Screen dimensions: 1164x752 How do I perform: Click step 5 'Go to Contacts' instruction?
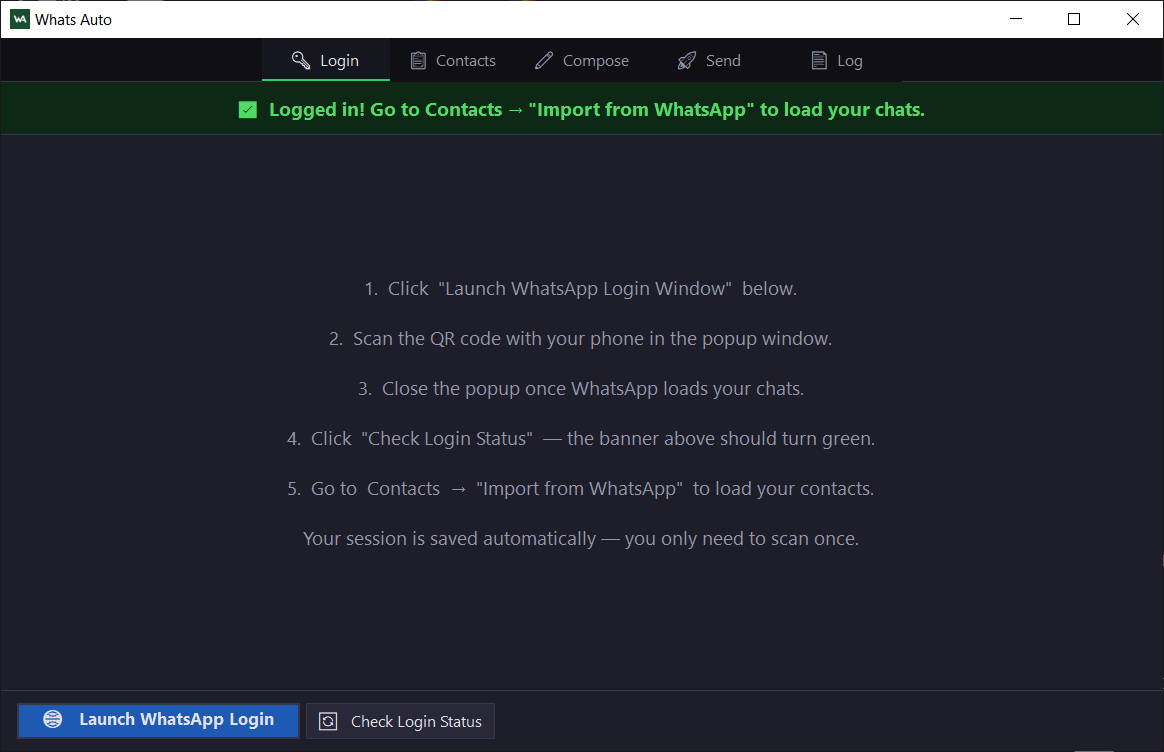(x=581, y=488)
